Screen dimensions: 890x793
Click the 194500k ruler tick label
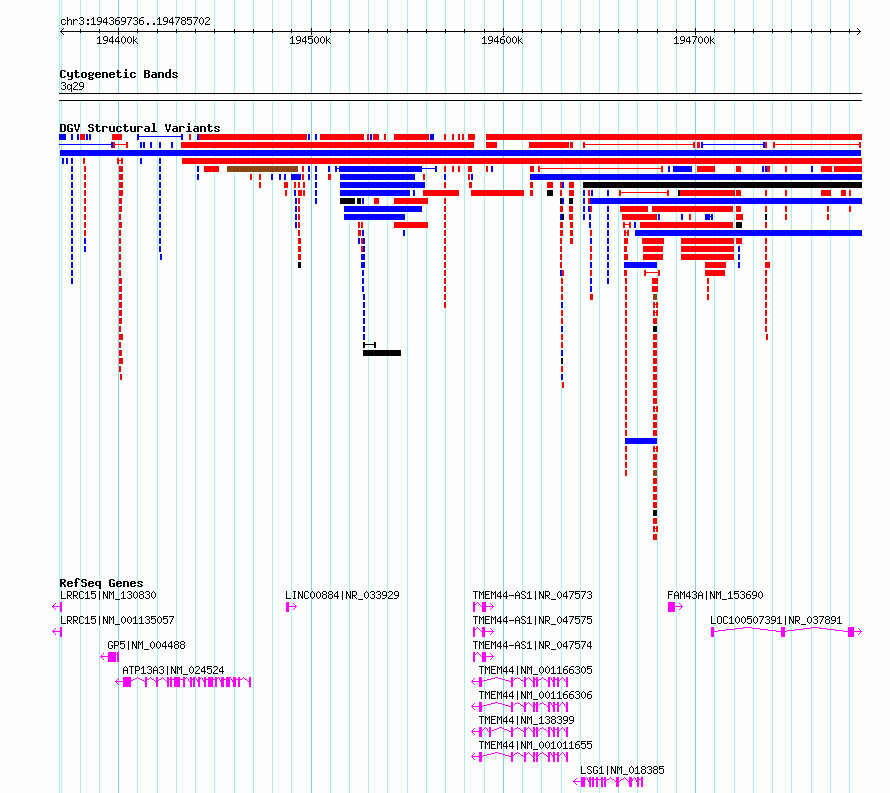pos(310,40)
